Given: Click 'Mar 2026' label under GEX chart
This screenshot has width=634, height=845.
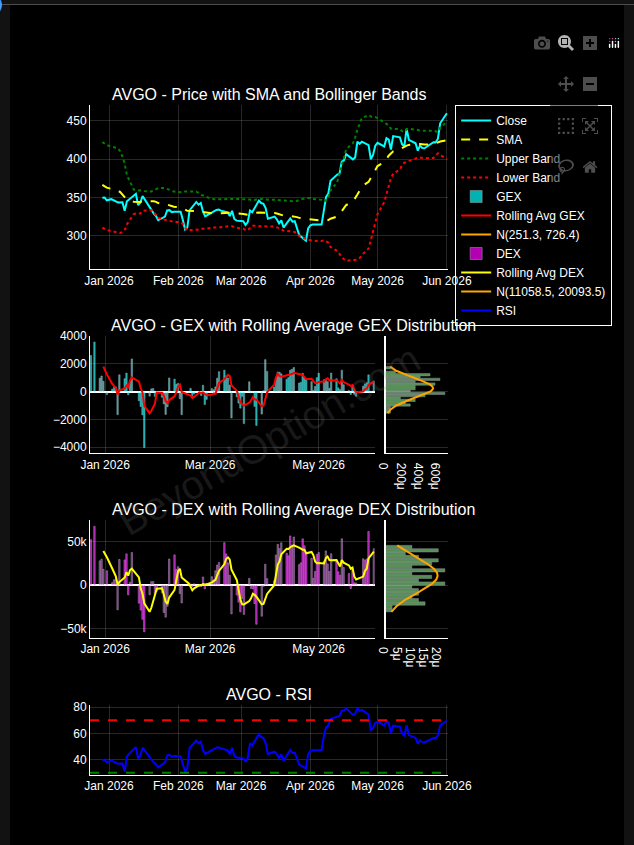Looking at the screenshot, I should [210, 465].
